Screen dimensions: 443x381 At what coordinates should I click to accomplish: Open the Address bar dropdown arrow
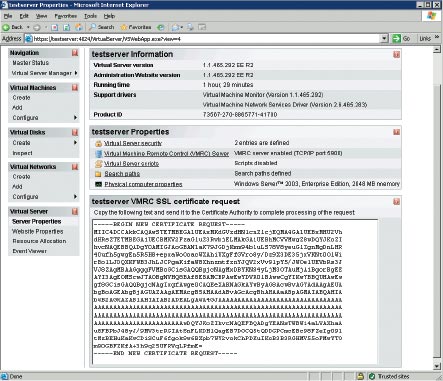click(384, 39)
